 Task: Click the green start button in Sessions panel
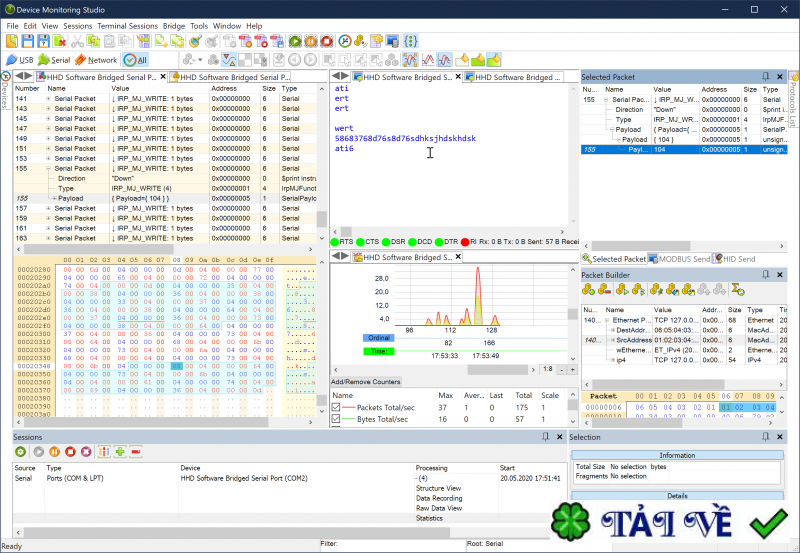[x=21, y=452]
